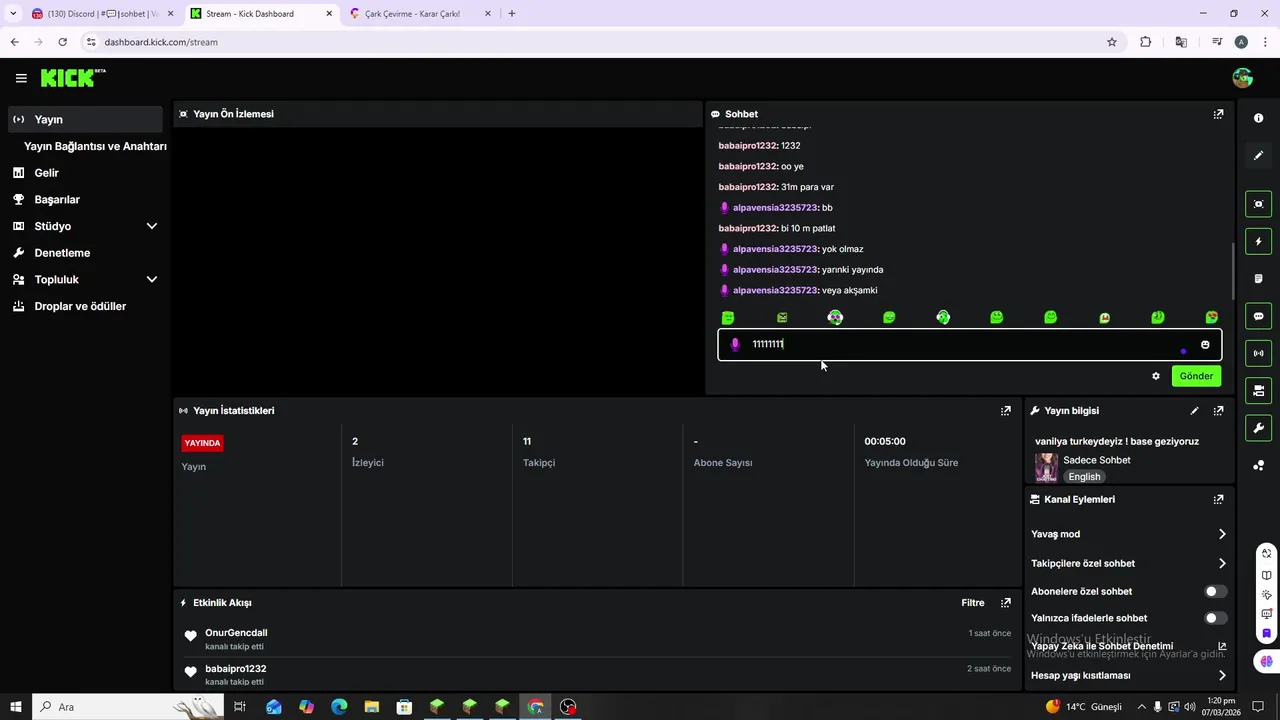1280x720 pixels.
Task: Open the Windows Start menu
Action: [15, 707]
